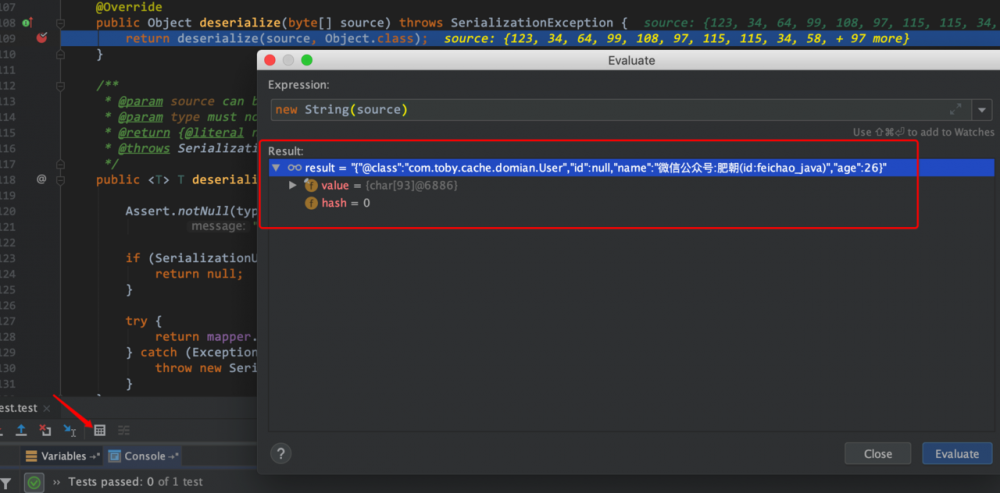Collapse the code fold marker on line 108
Screen dimensions: 1000x493
point(60,23)
